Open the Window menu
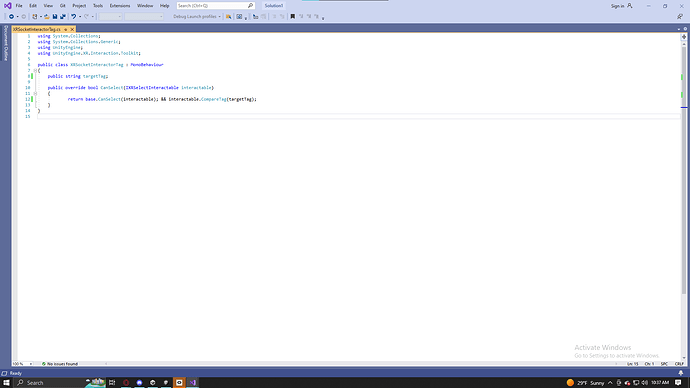Viewport: 690px width, 388px height. pyautogui.click(x=145, y=6)
